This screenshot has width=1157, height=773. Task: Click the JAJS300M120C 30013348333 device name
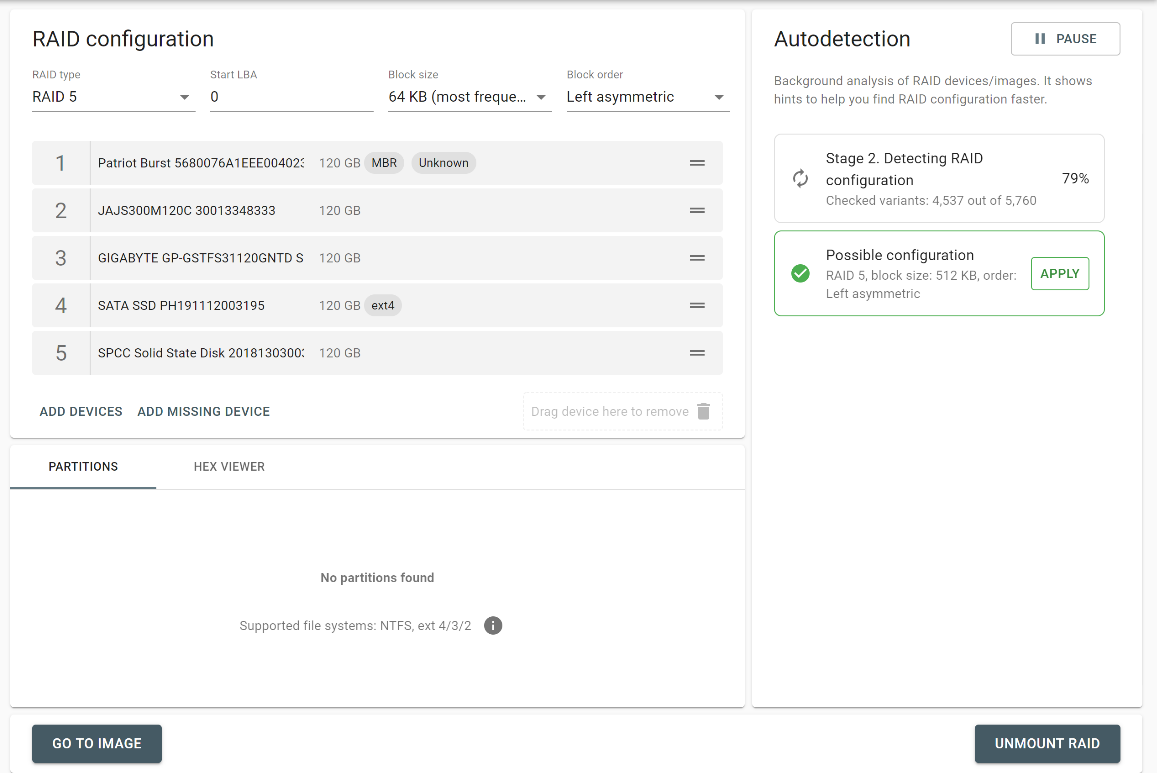187,210
